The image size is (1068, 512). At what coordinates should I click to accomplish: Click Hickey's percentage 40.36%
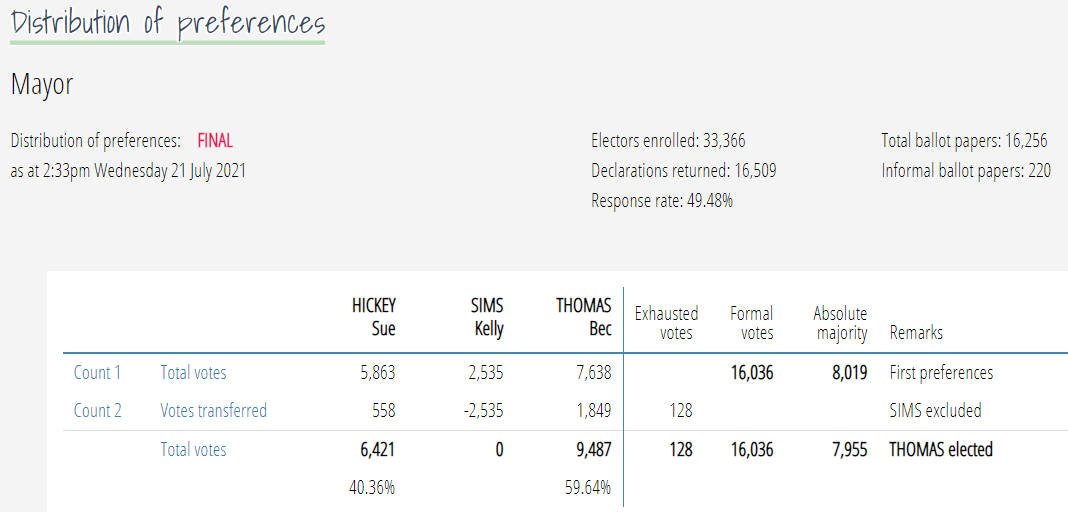tap(374, 488)
